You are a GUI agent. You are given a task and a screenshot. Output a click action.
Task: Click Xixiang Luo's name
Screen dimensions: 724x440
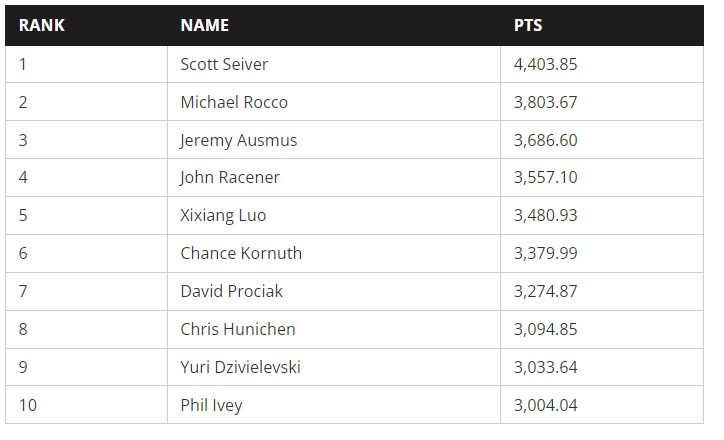pyautogui.click(x=222, y=216)
